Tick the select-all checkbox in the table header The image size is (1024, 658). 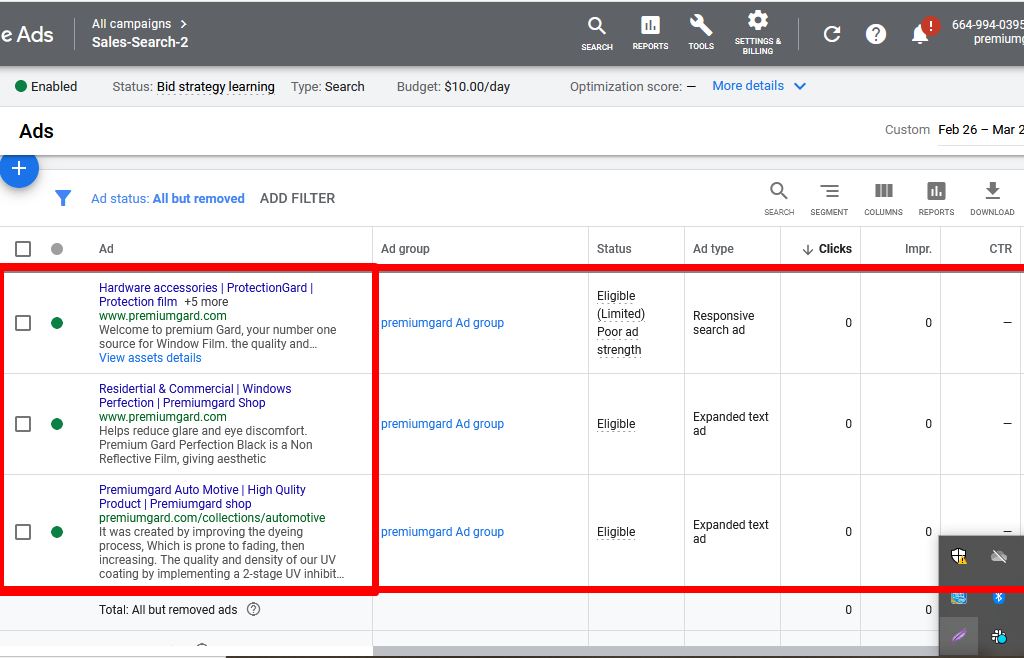pyautogui.click(x=23, y=249)
